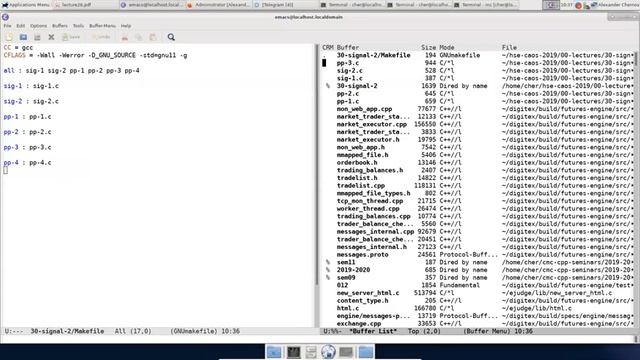Click the Open Directory toolbar icon
Viewport: 640px width, 360px height.
tap(37, 37)
